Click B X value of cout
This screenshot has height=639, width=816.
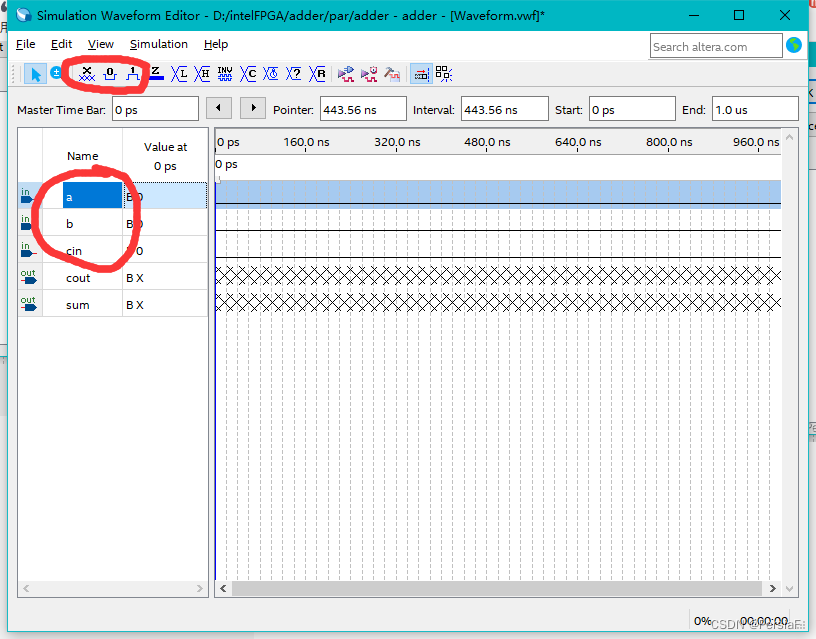click(135, 278)
